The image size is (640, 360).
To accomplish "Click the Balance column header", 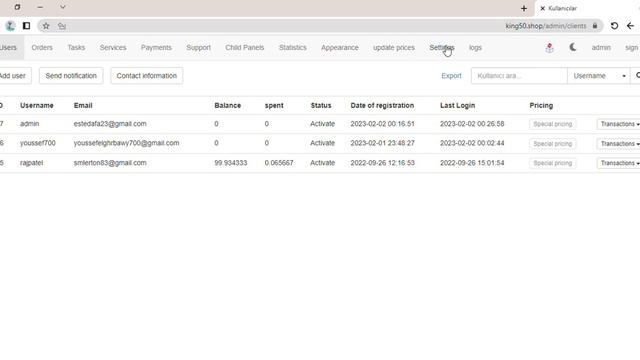I will (227, 105).
